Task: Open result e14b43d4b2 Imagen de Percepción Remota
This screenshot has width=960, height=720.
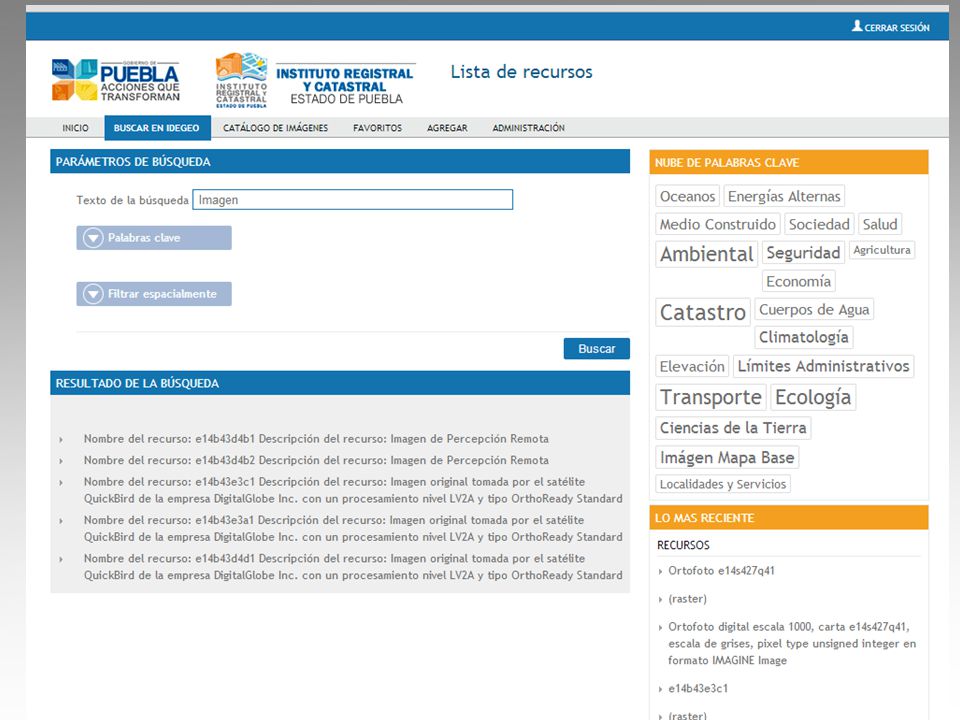Action: (316, 460)
